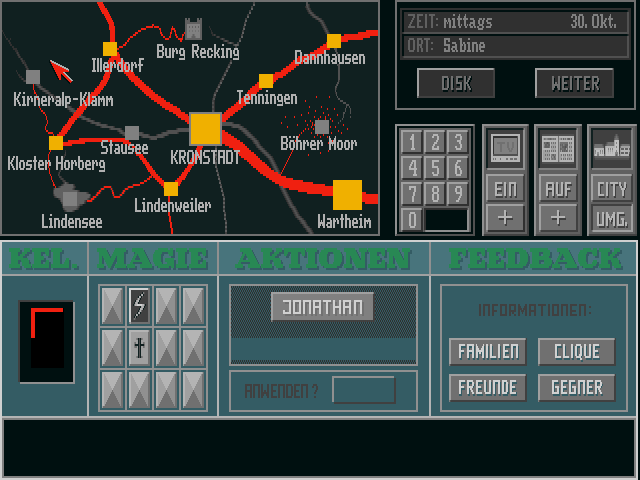
Task: Switch map to UMG. view
Action: coord(611,217)
